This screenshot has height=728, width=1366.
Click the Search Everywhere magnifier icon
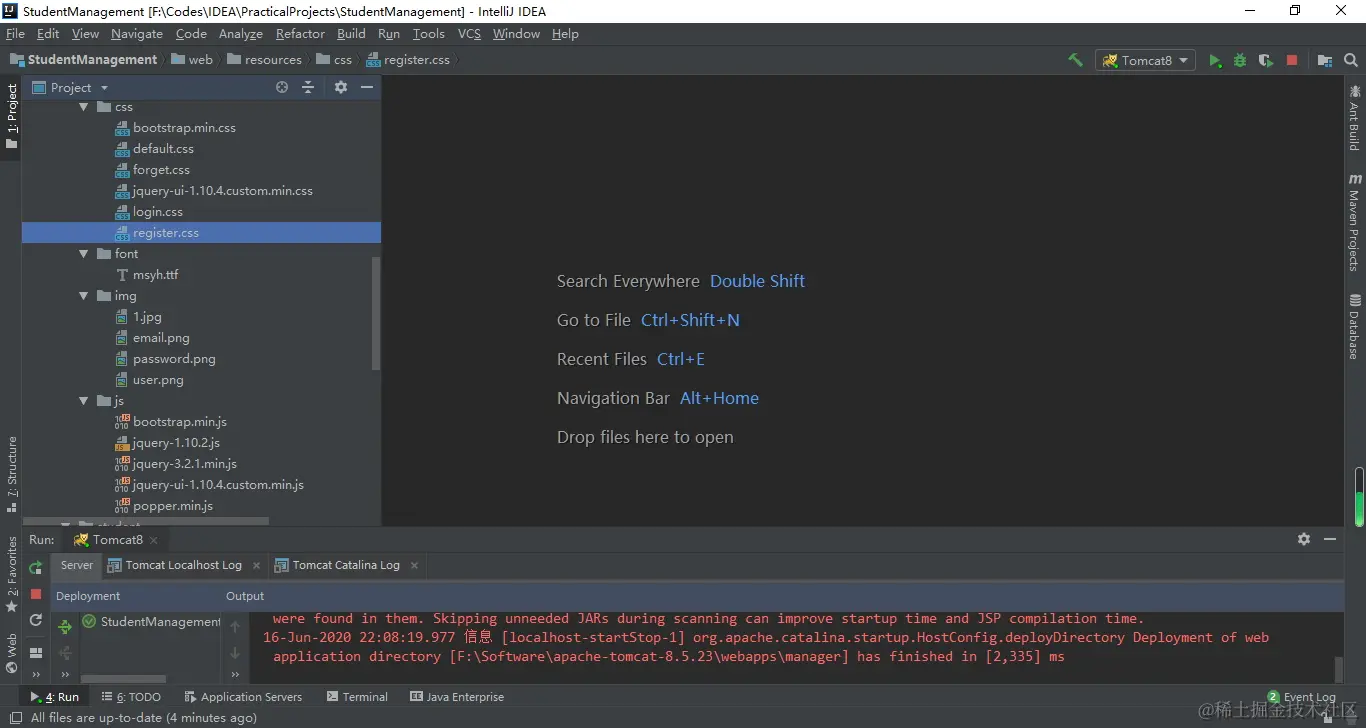(x=1352, y=60)
